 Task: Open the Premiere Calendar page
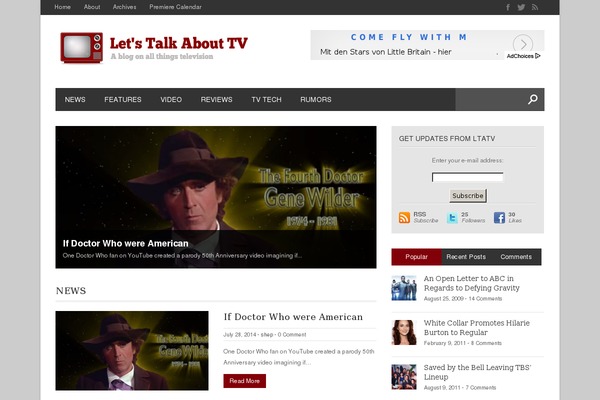coord(175,7)
